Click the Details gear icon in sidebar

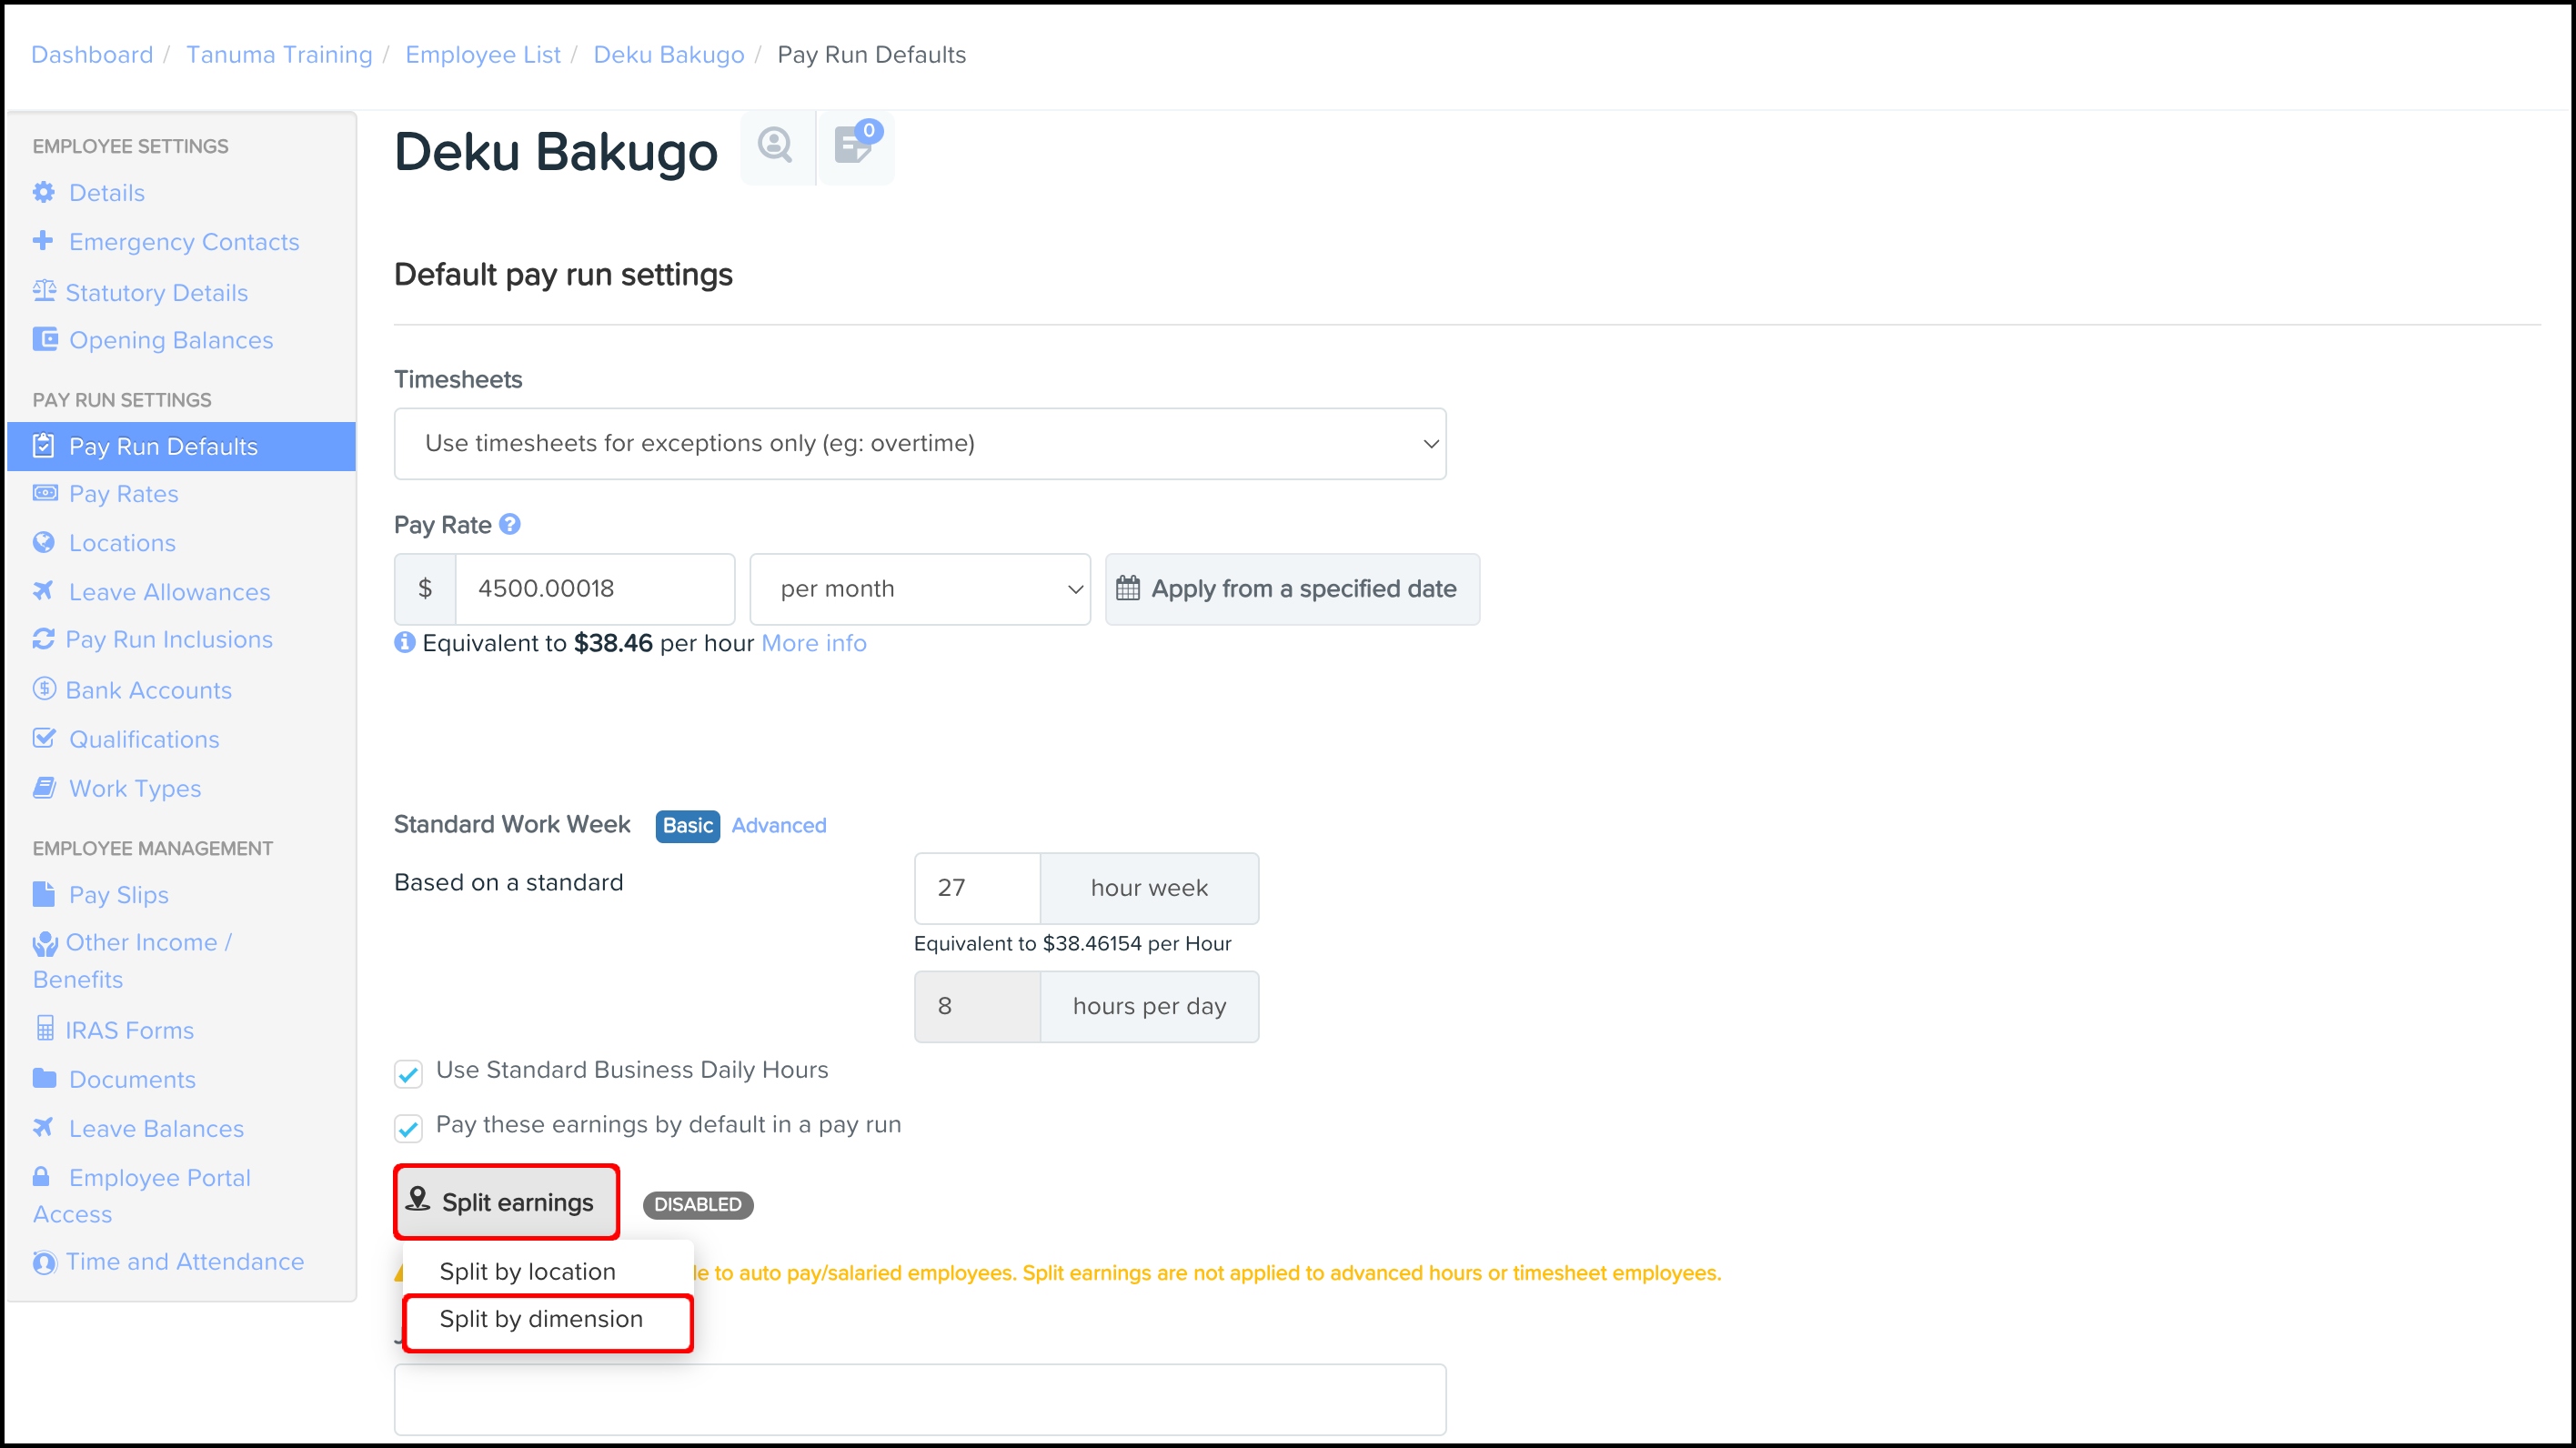44,192
